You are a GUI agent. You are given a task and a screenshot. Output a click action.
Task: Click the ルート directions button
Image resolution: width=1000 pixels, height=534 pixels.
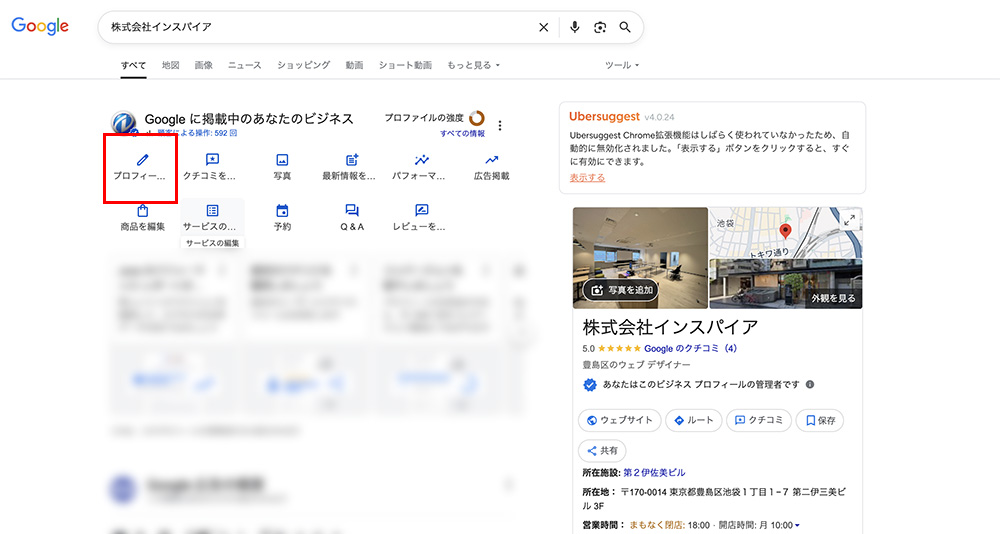click(x=694, y=420)
